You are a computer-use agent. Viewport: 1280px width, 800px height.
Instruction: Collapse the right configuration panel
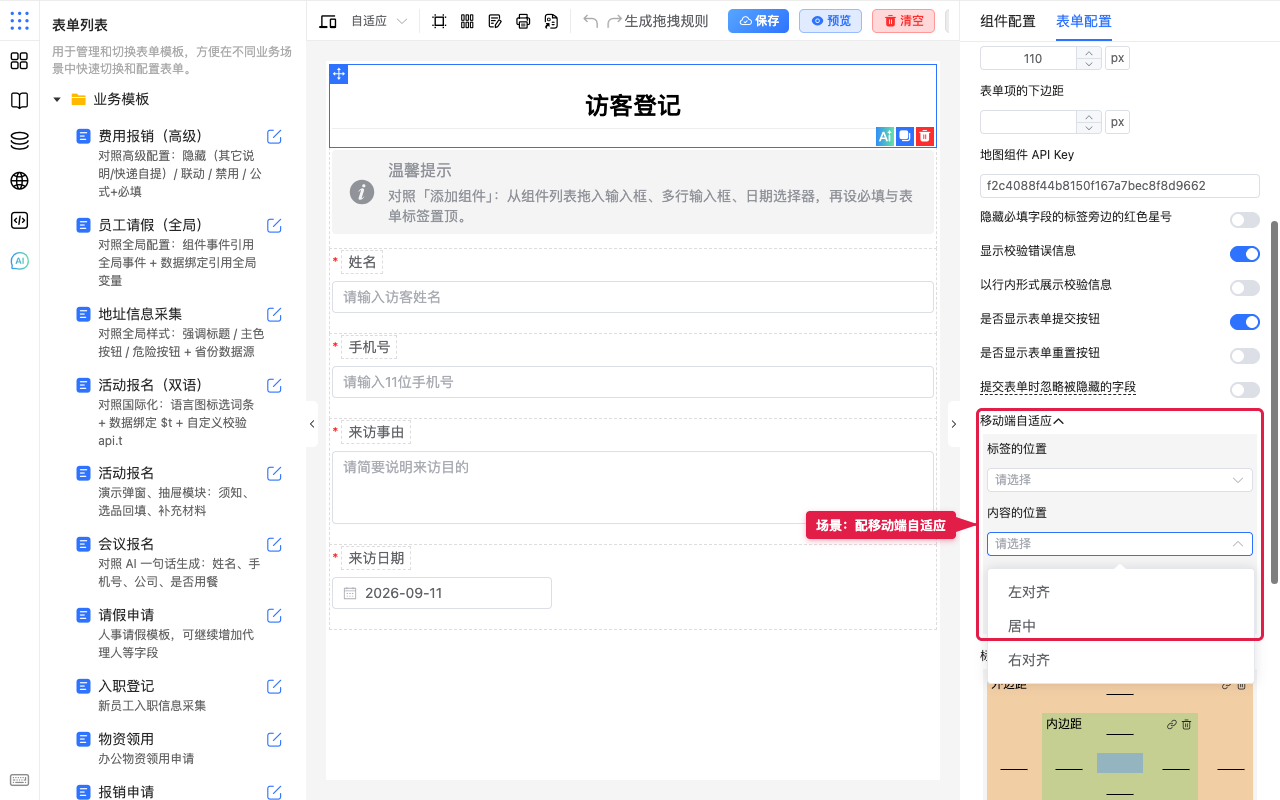953,424
